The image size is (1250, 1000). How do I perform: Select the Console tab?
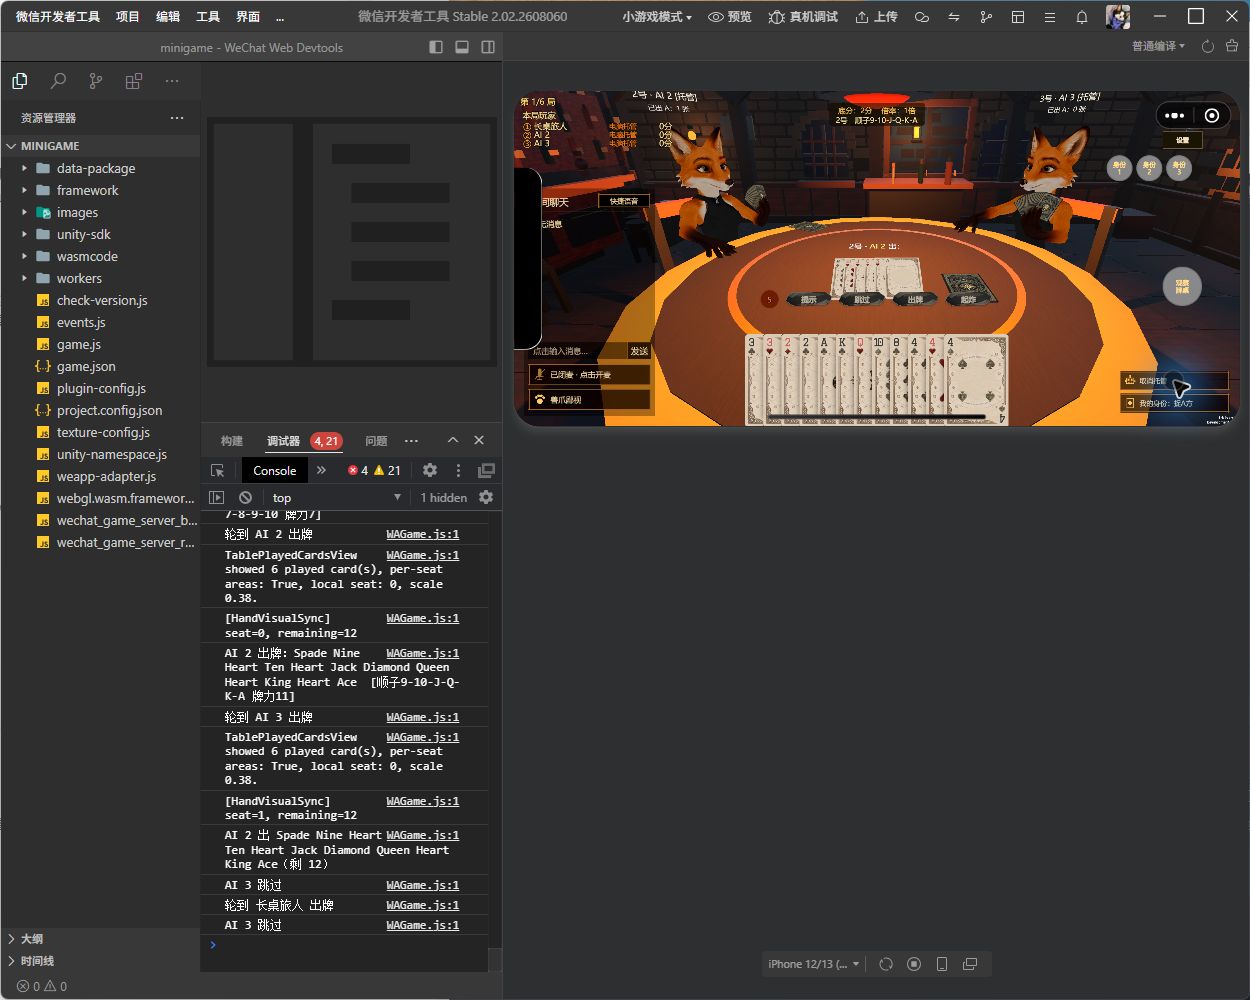click(274, 470)
